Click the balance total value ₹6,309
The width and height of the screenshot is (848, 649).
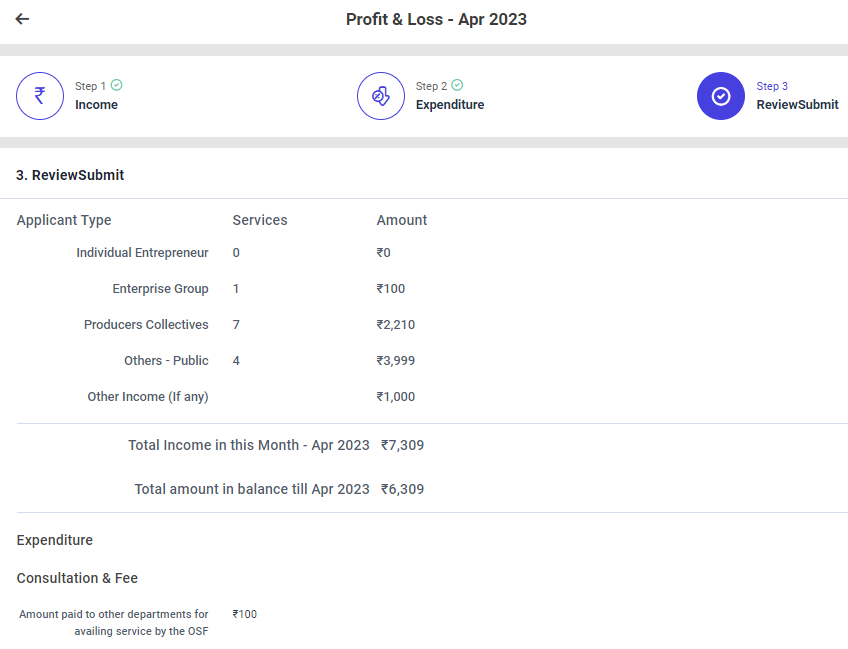[402, 489]
